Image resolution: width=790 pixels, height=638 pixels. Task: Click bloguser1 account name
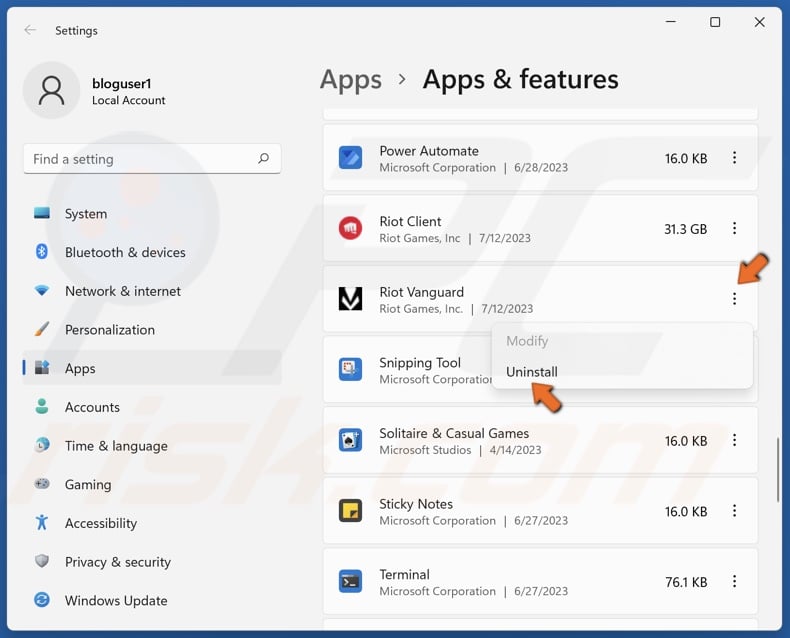point(121,84)
